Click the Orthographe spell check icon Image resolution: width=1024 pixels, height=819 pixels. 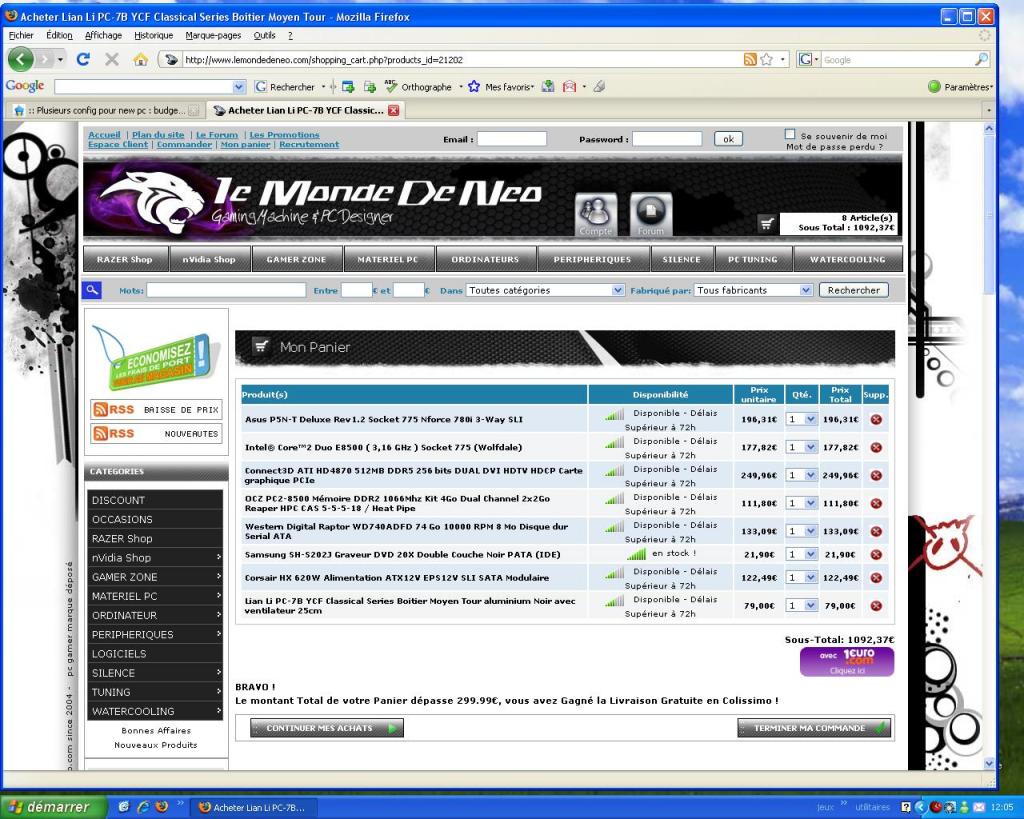[391, 86]
